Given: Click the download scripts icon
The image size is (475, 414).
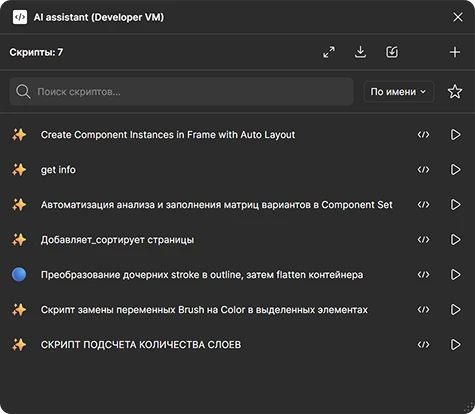Looking at the screenshot, I should [360, 52].
